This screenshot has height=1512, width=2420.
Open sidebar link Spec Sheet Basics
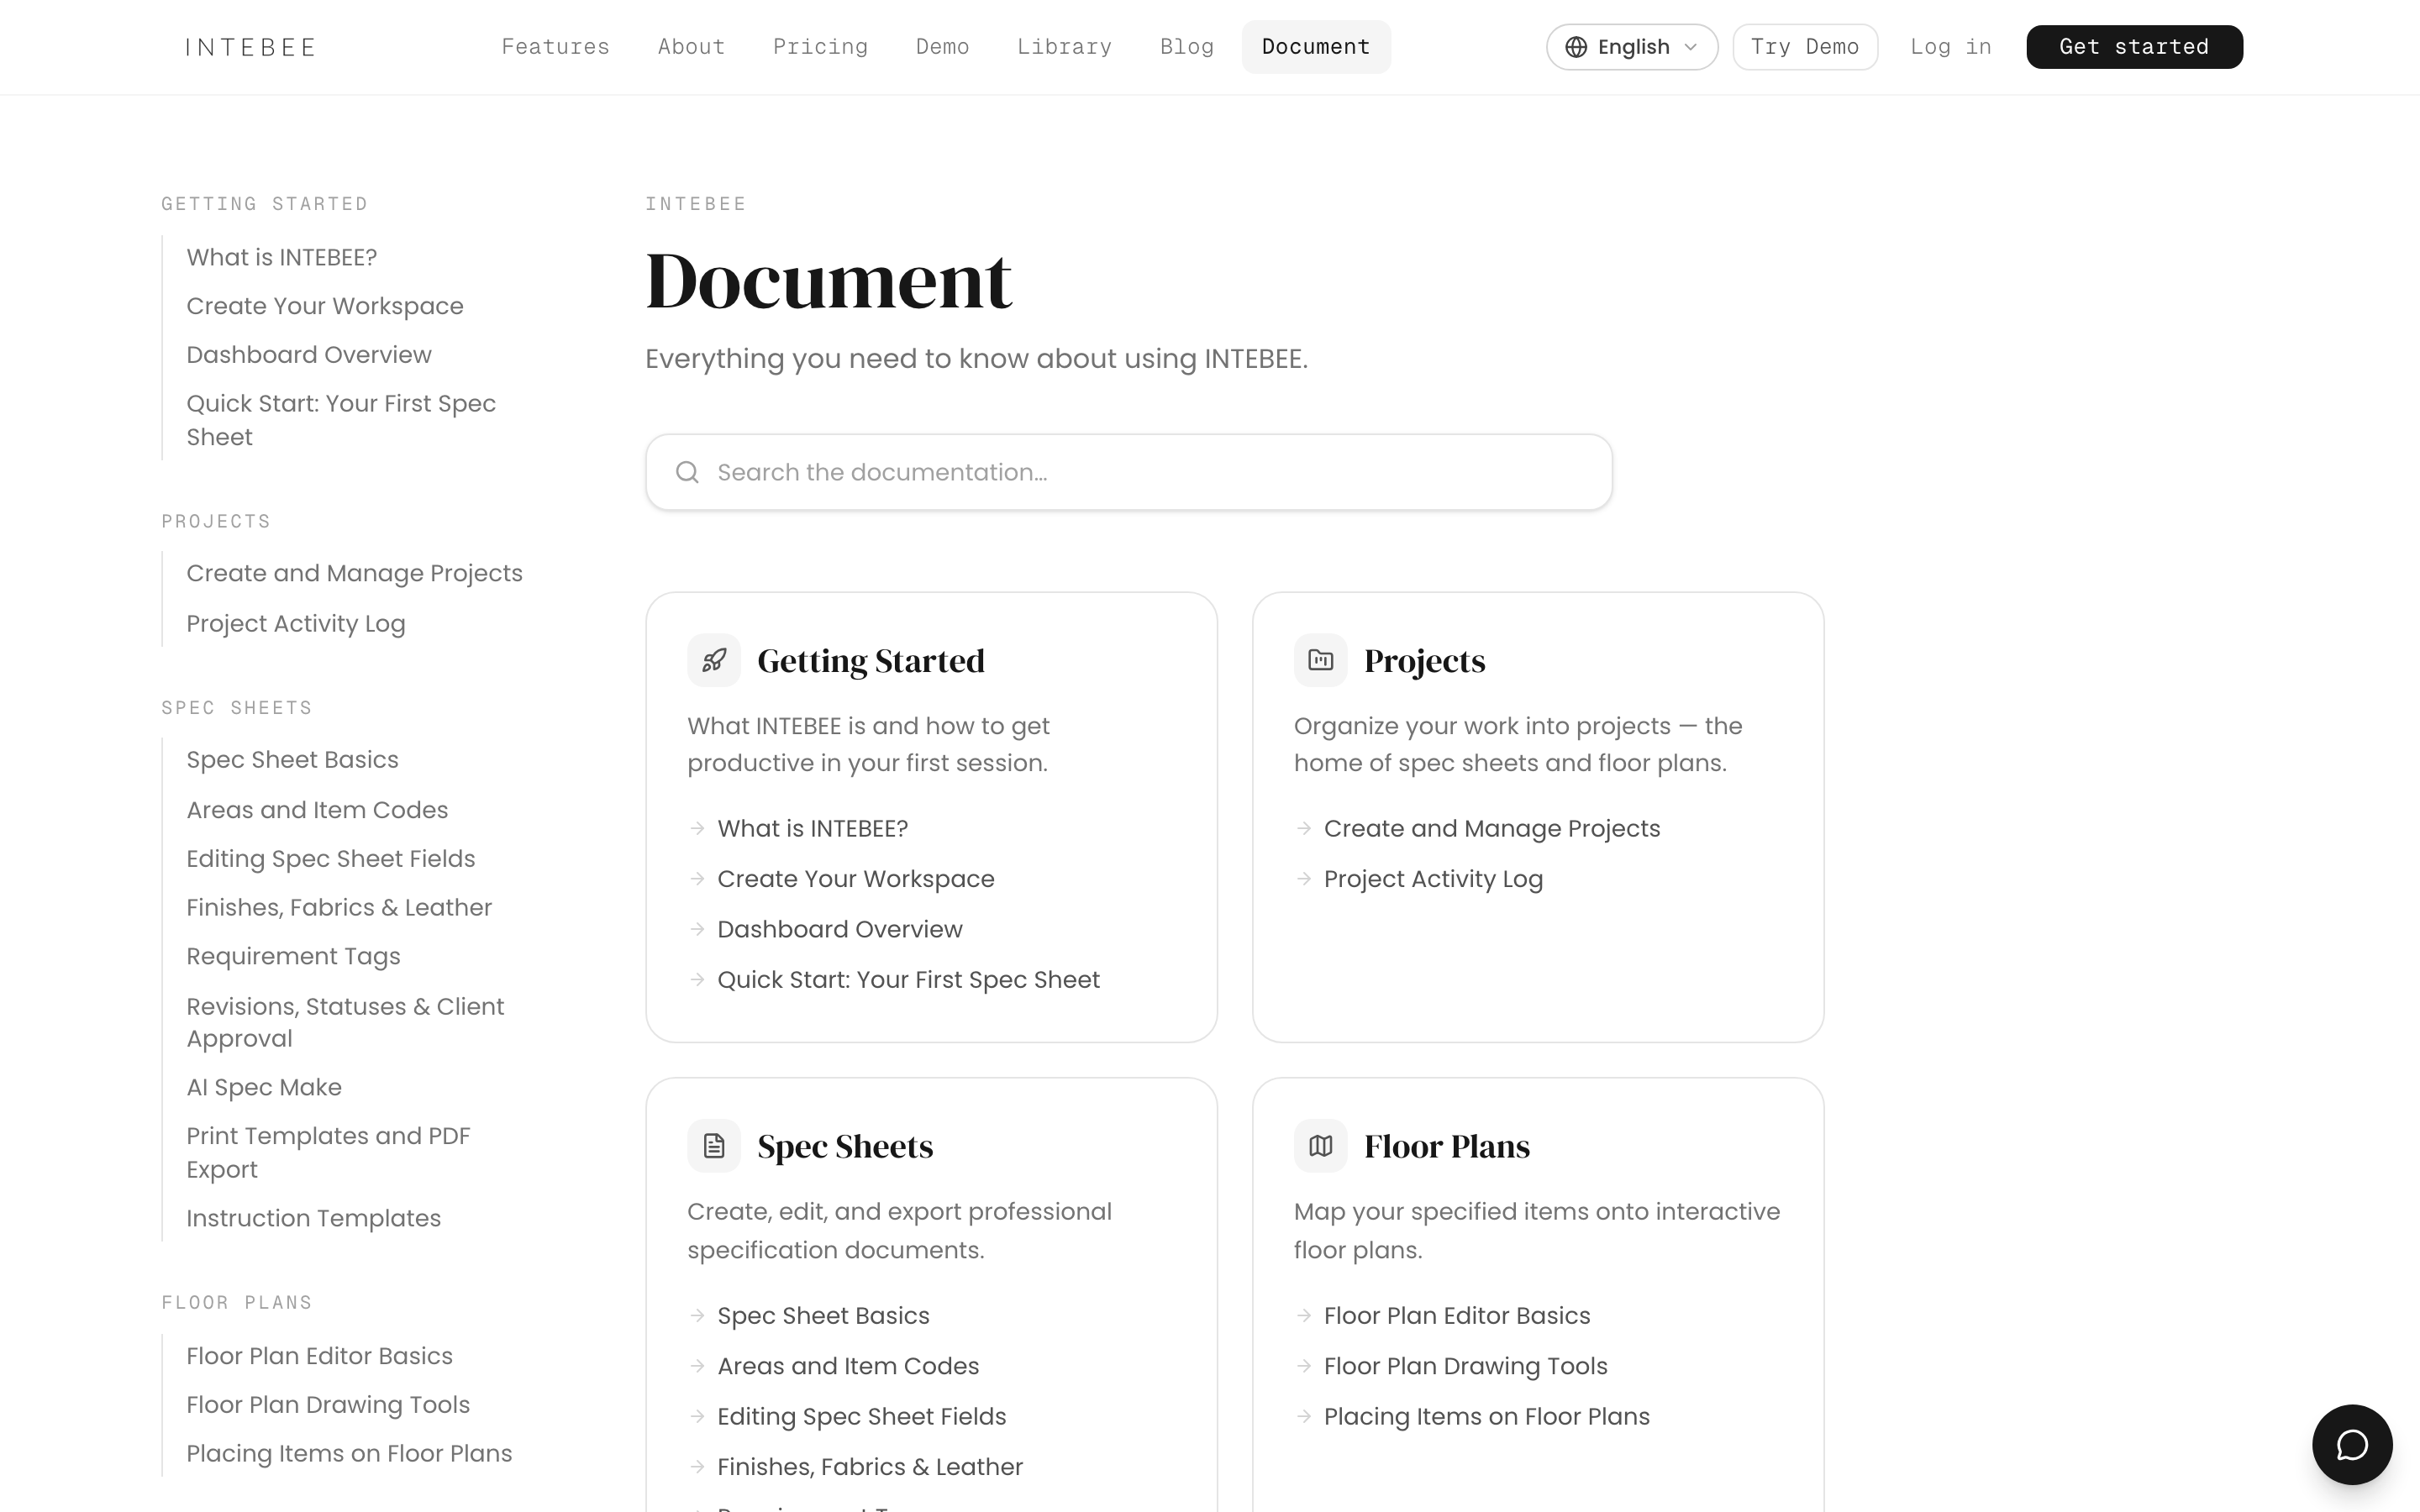pos(292,759)
